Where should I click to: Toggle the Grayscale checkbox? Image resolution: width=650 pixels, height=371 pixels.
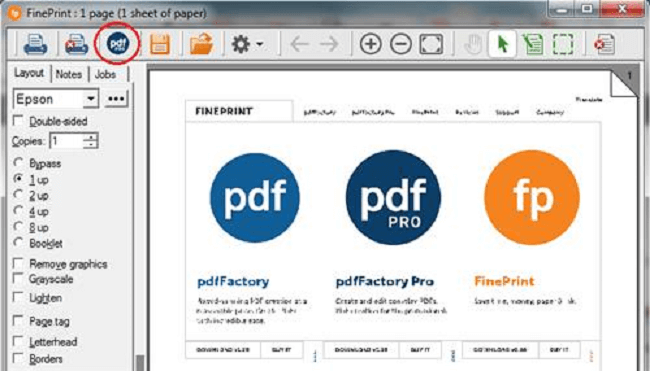coord(18,279)
